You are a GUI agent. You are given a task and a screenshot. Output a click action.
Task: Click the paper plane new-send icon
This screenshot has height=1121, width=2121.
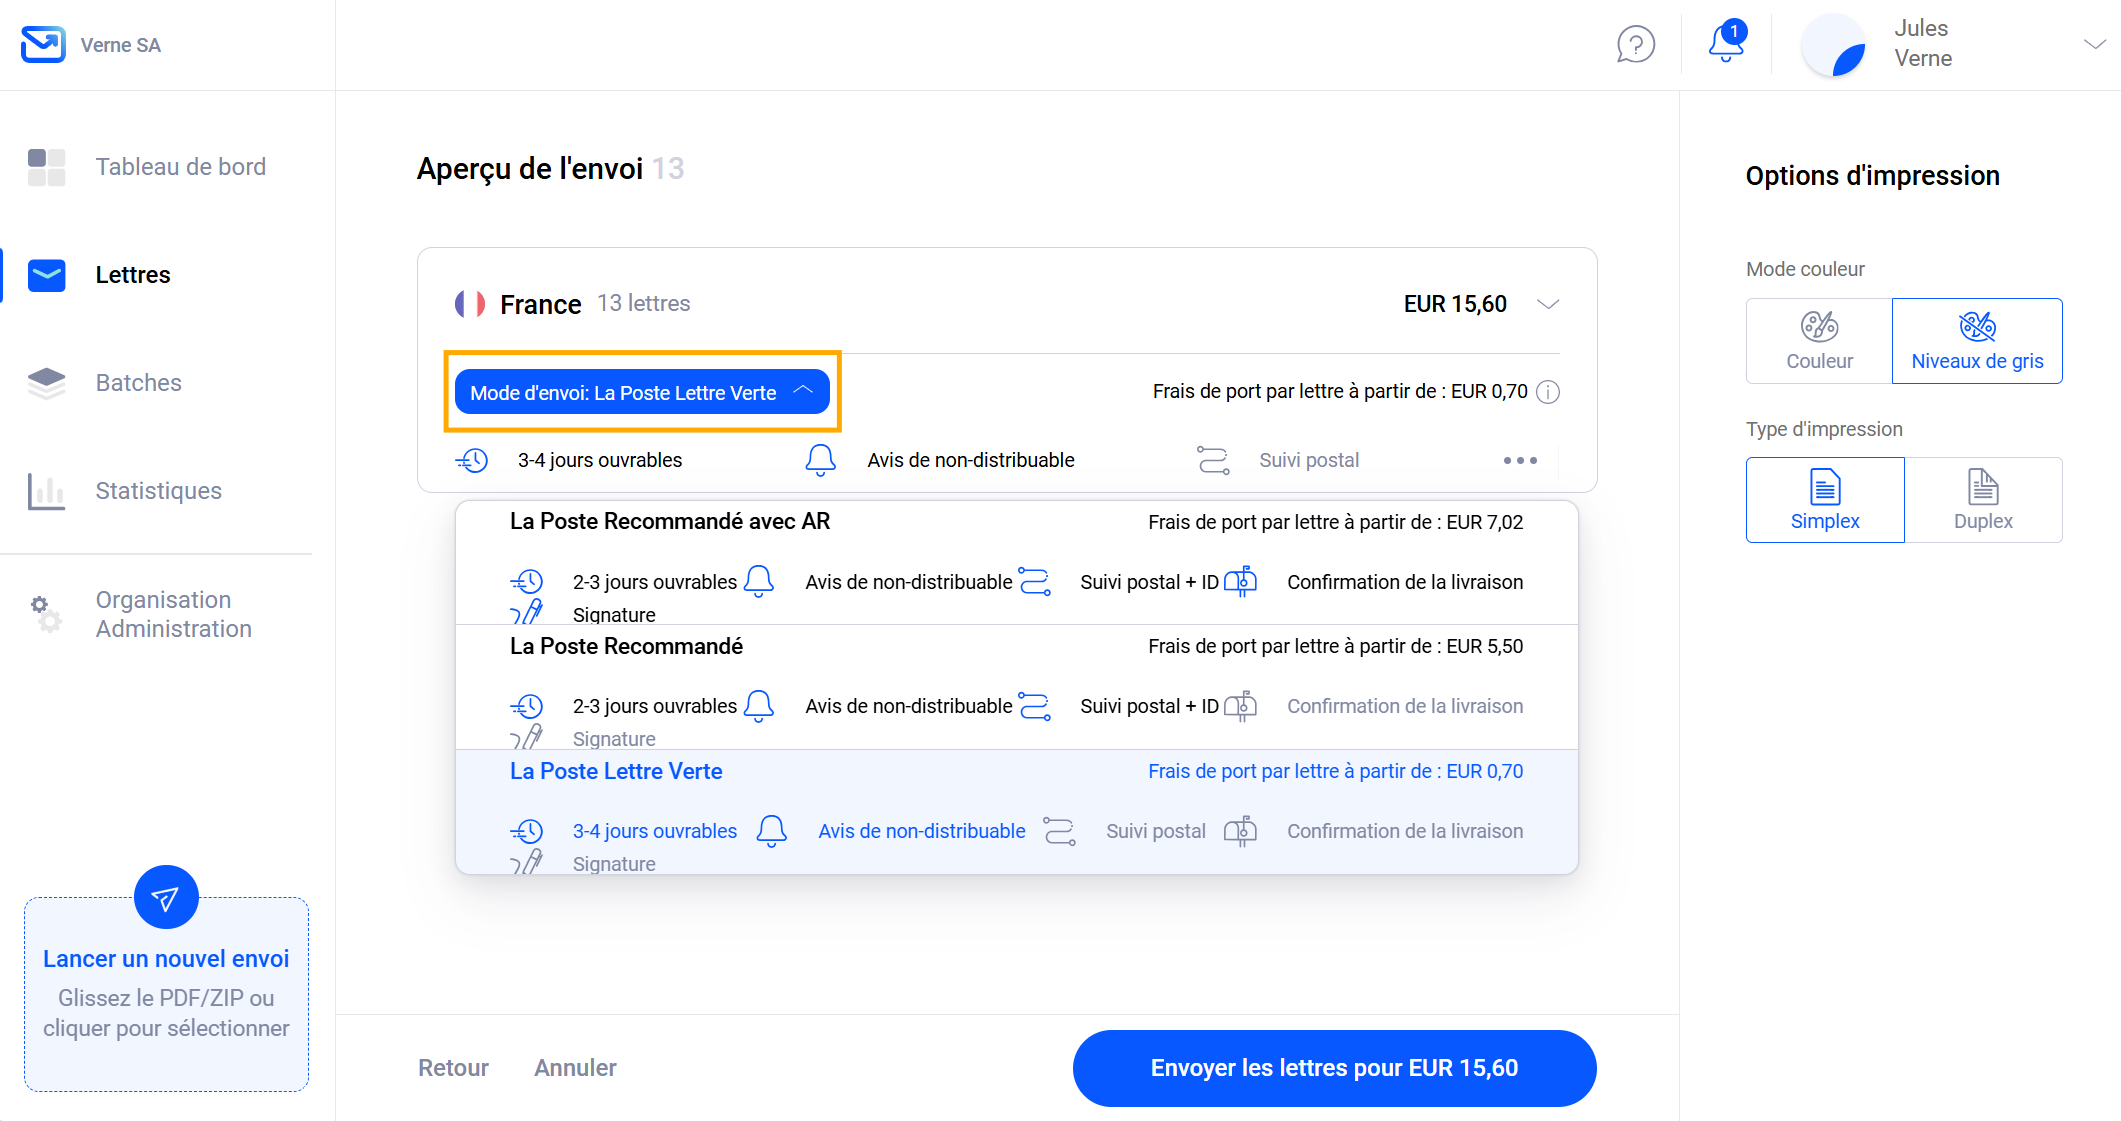click(166, 897)
